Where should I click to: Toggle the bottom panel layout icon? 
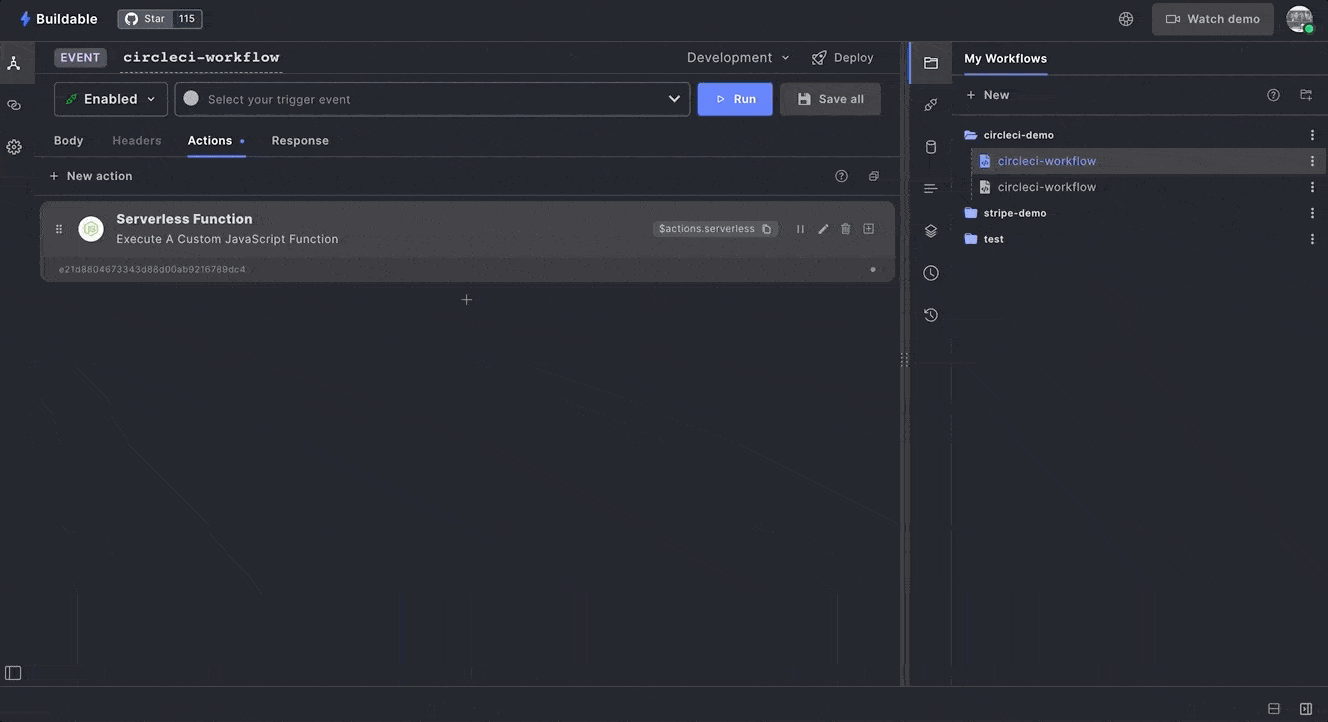click(x=1274, y=709)
